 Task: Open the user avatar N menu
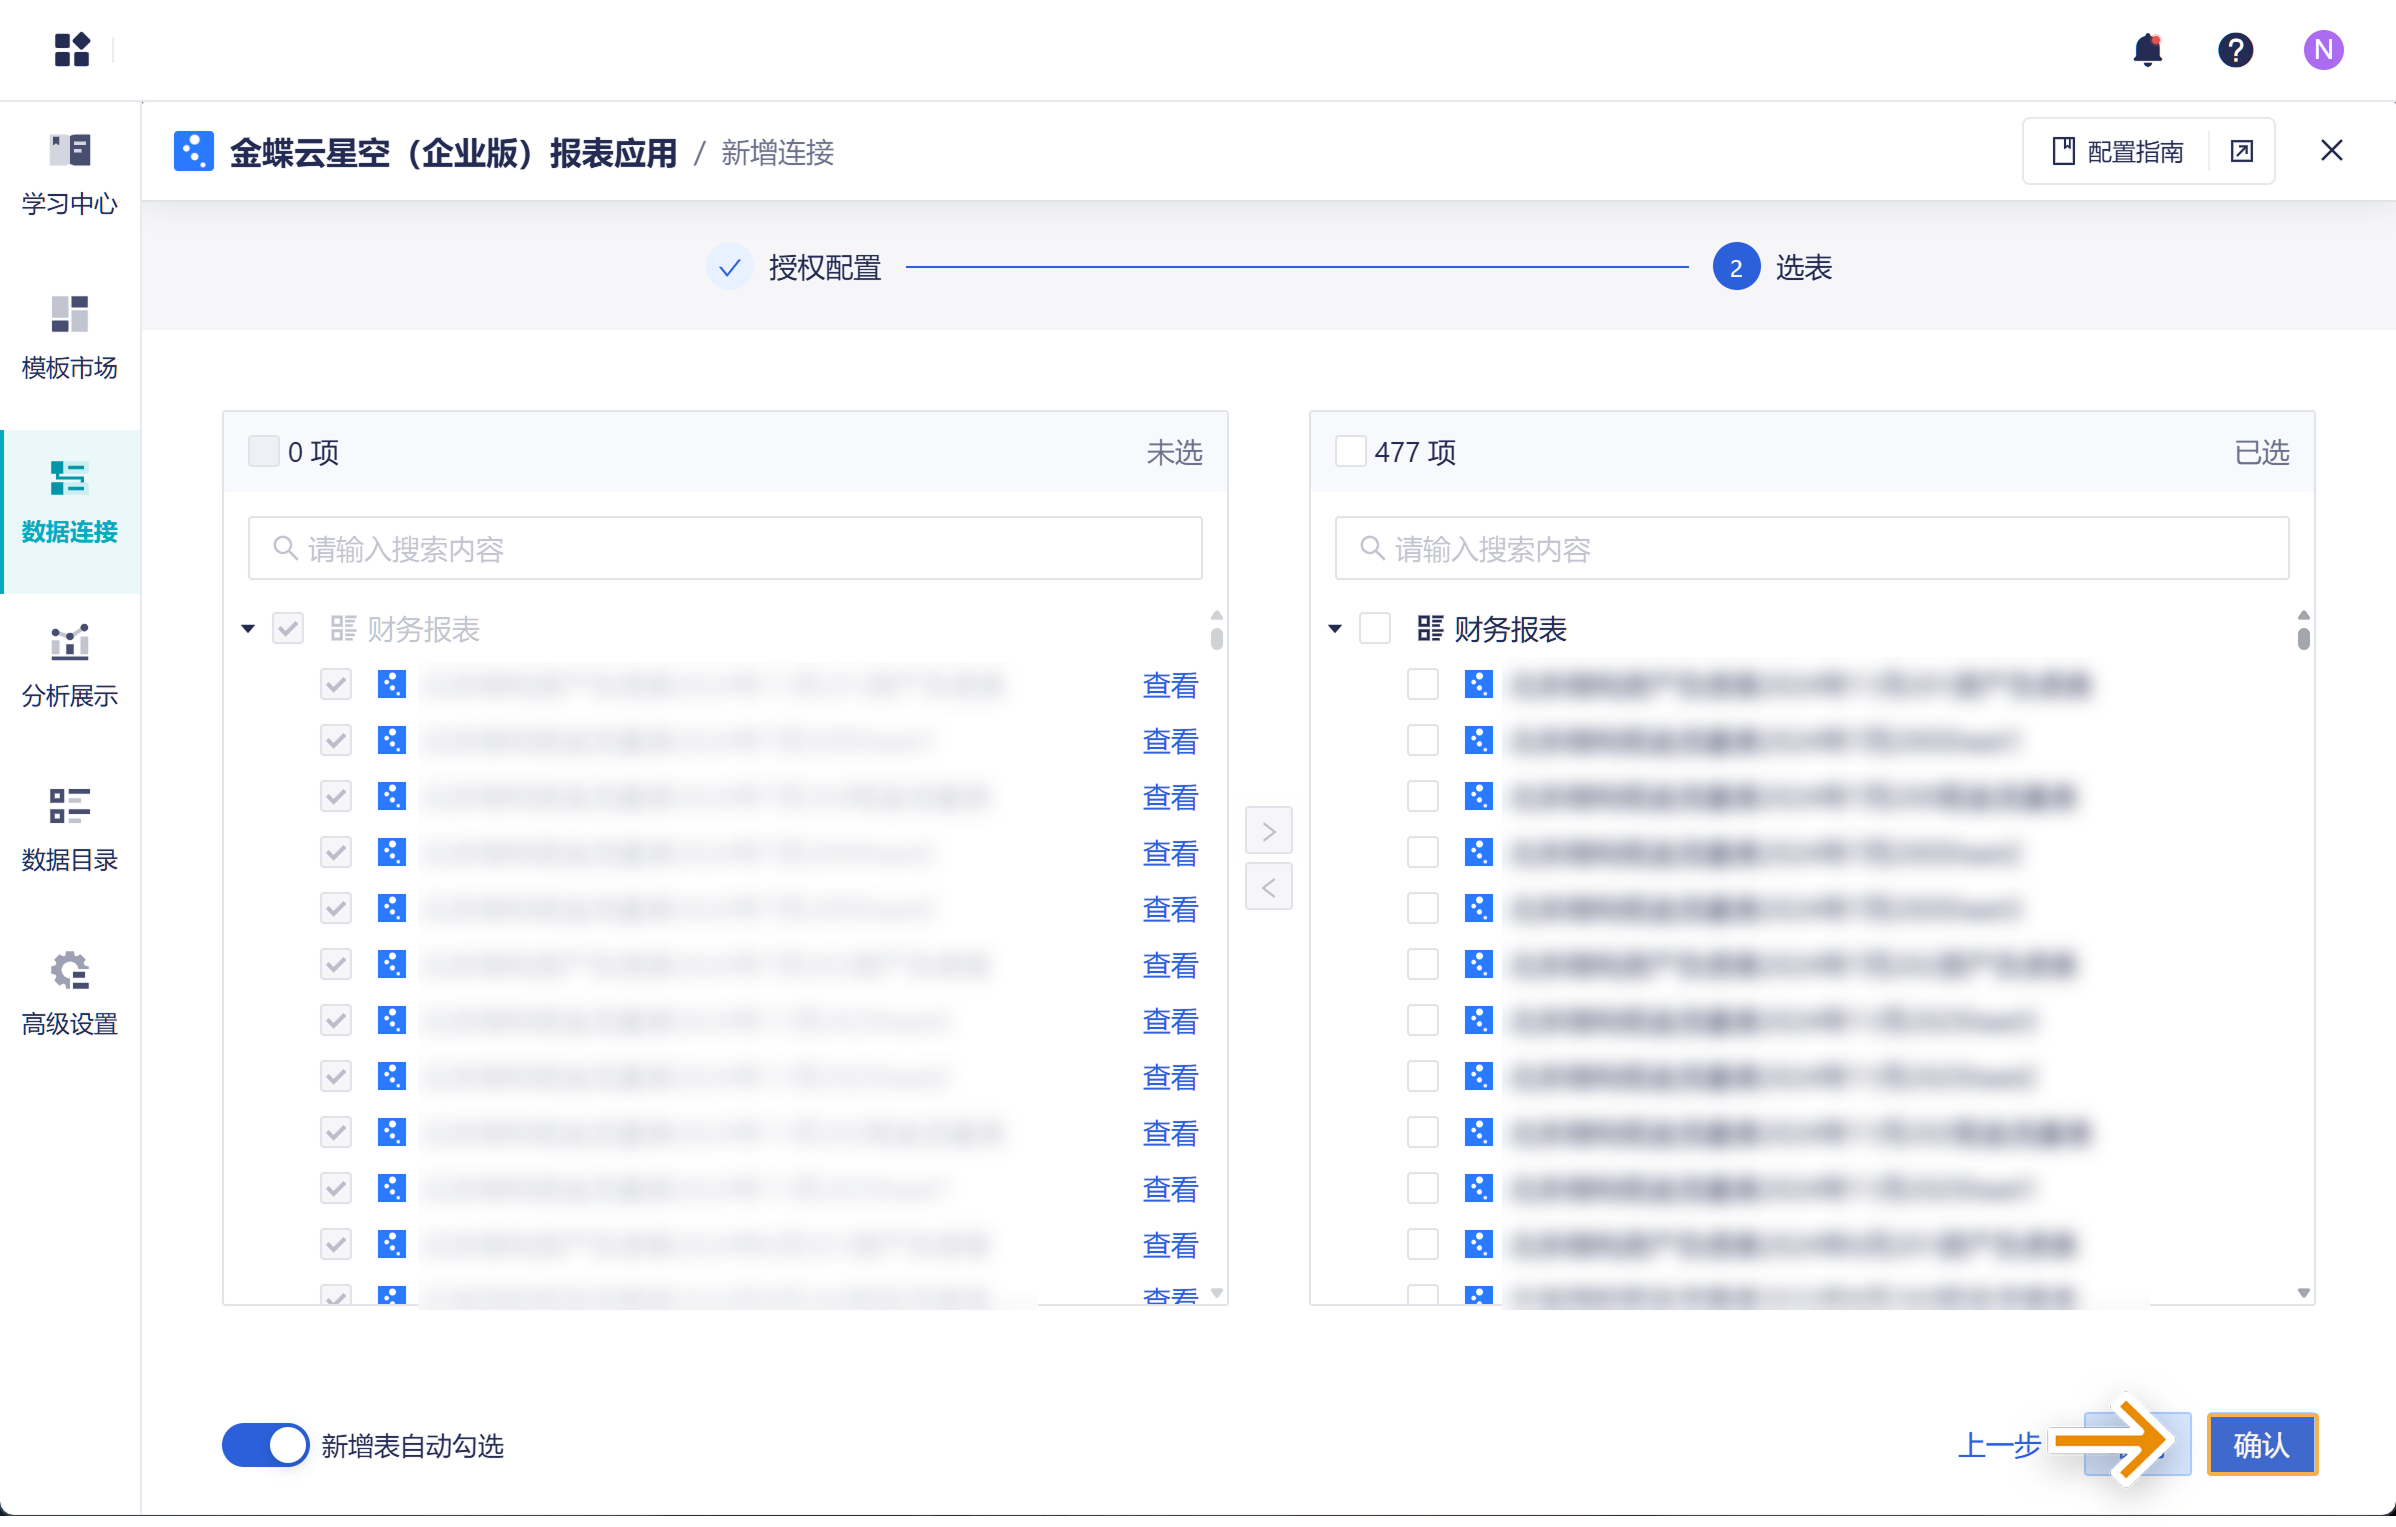[2323, 49]
